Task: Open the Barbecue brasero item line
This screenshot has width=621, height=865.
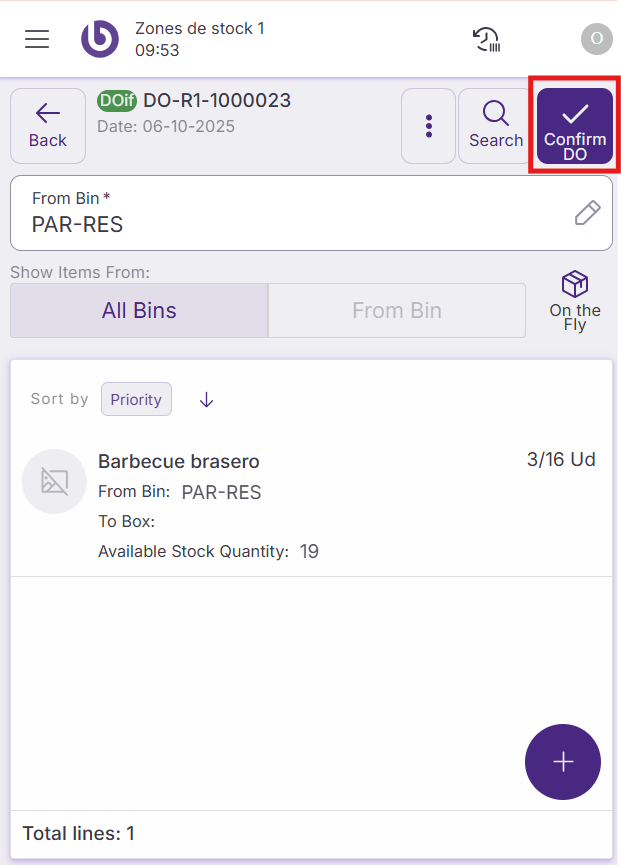Action: pos(300,505)
